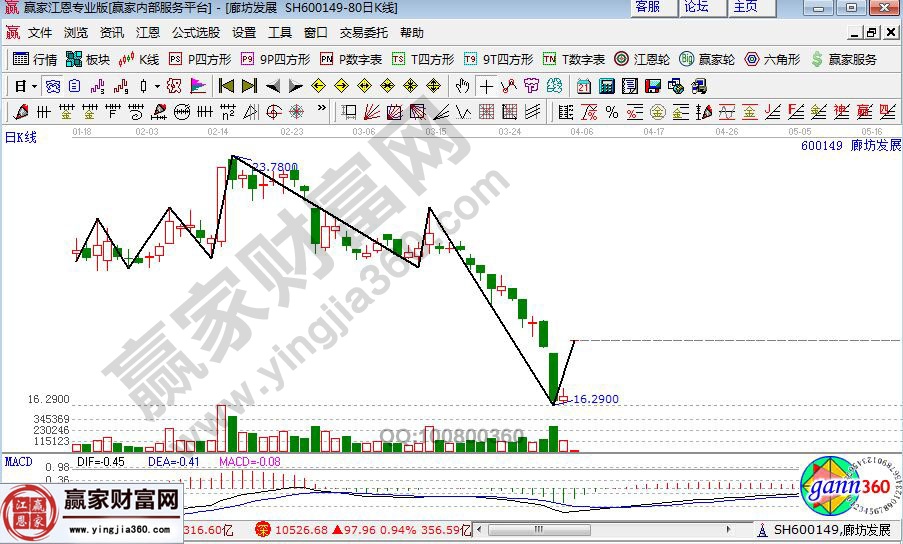This screenshot has width=903, height=544.
Task: Click the K线 candlestick chart button
Action: coord(140,59)
